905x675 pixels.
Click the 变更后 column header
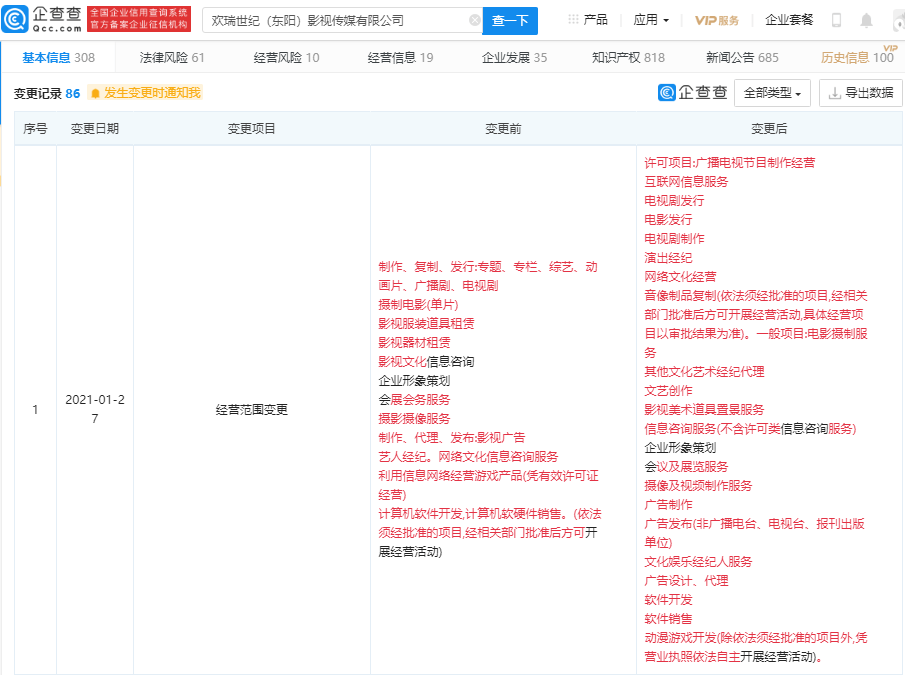pos(769,129)
